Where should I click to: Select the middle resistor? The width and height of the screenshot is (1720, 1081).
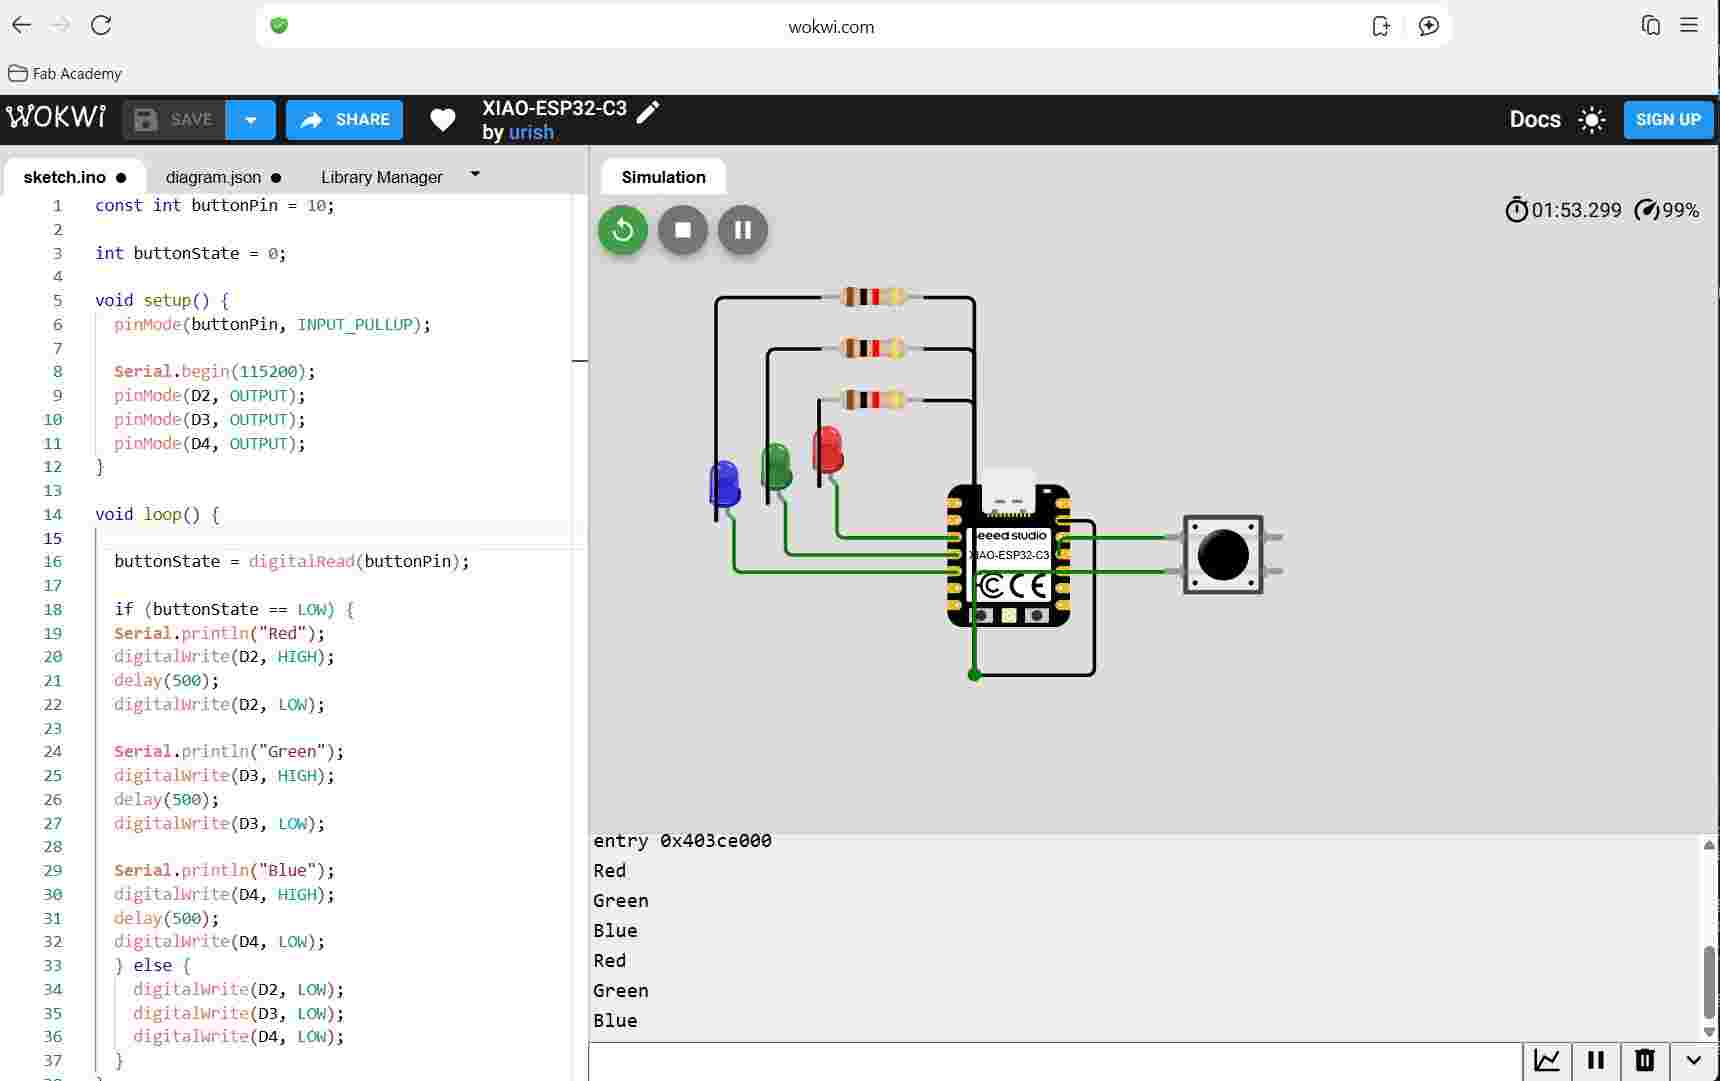click(873, 348)
